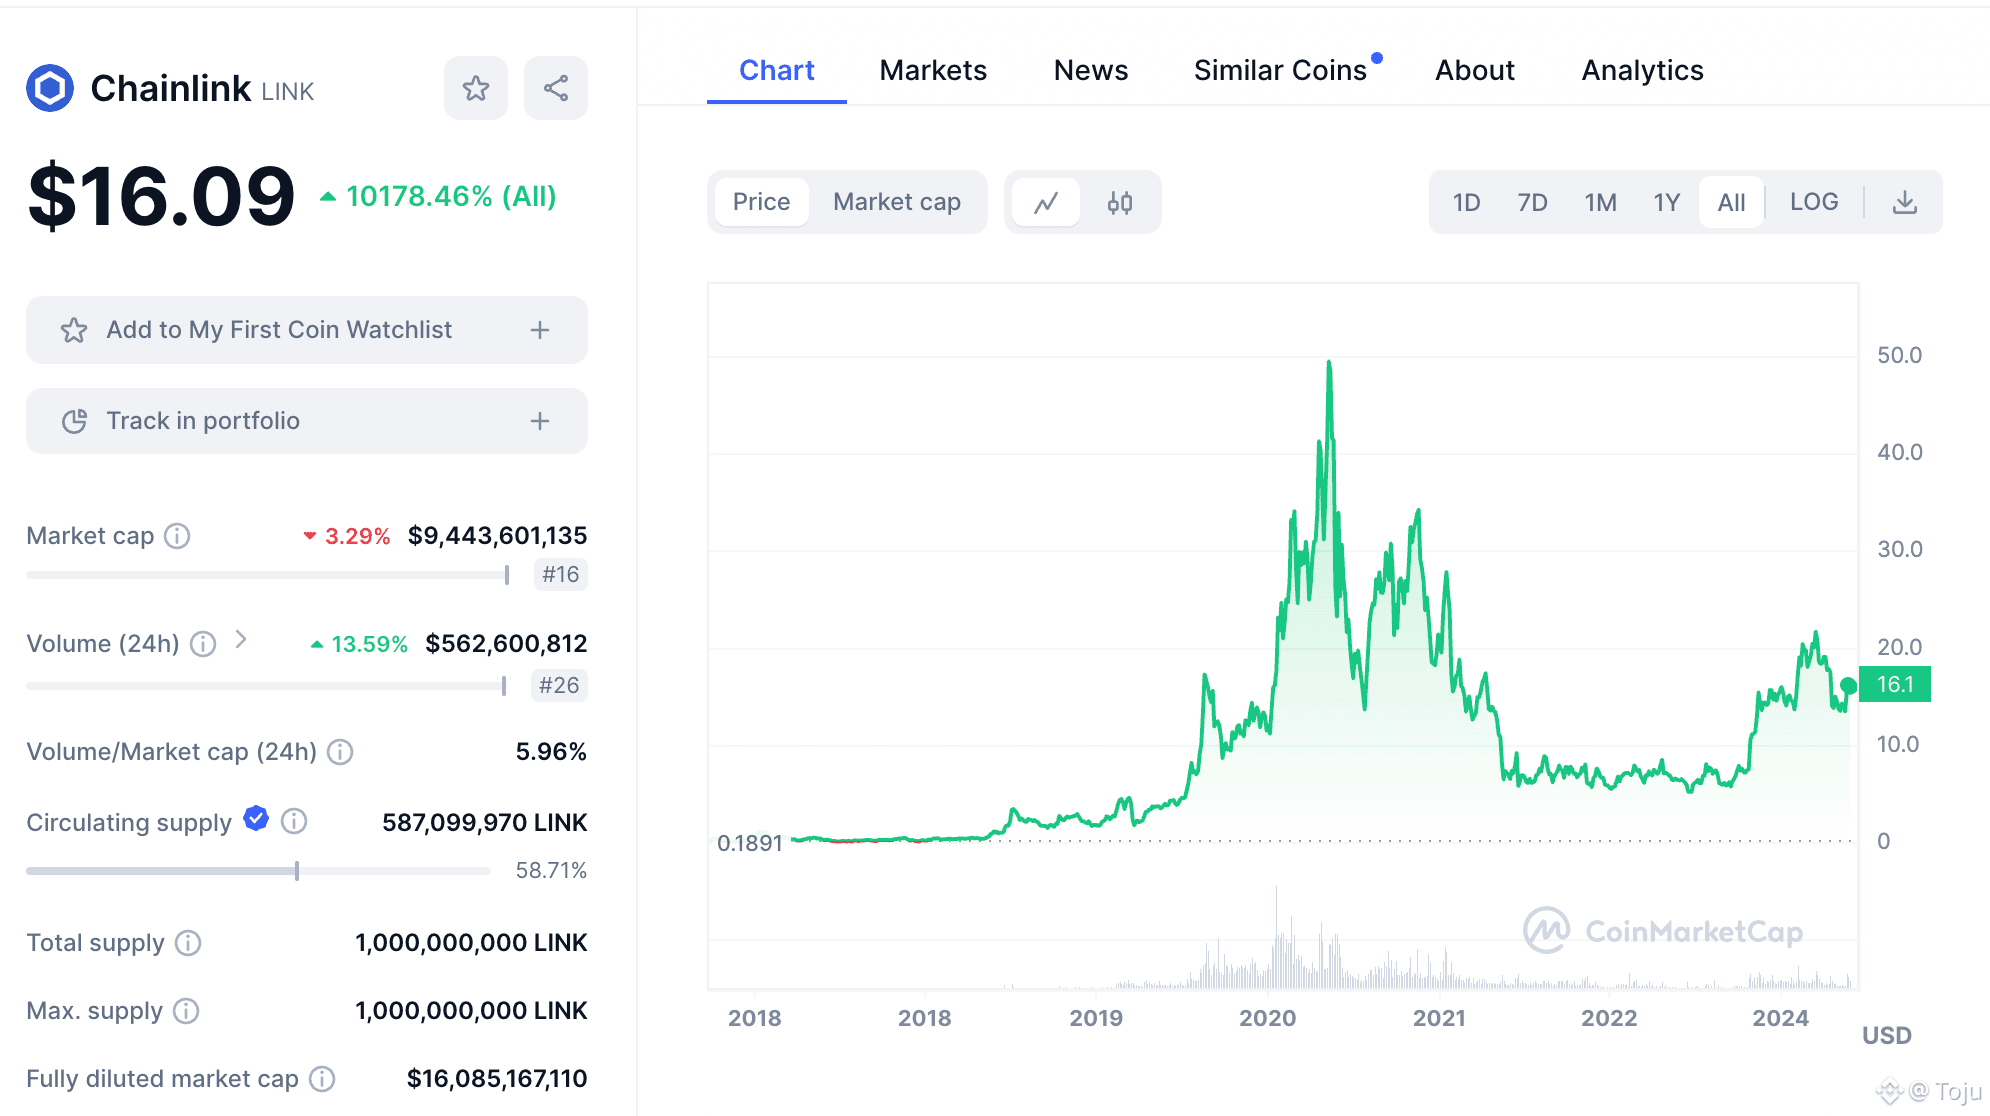Select the 1Y time range button
1990x1116 pixels.
point(1666,203)
